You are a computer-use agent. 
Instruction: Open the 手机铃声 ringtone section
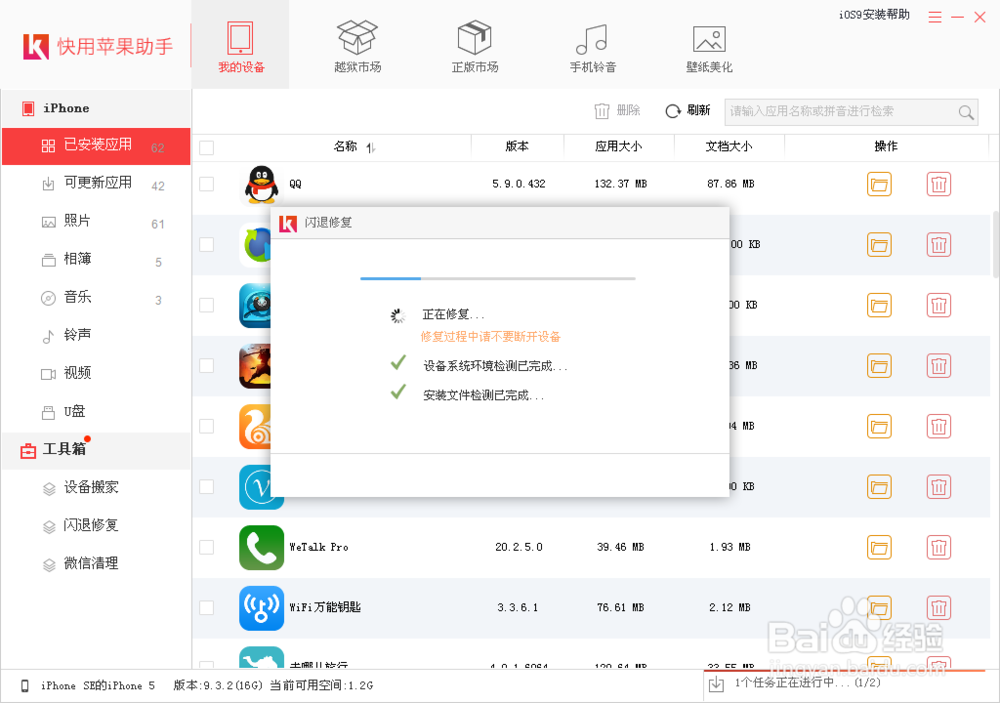tap(591, 44)
